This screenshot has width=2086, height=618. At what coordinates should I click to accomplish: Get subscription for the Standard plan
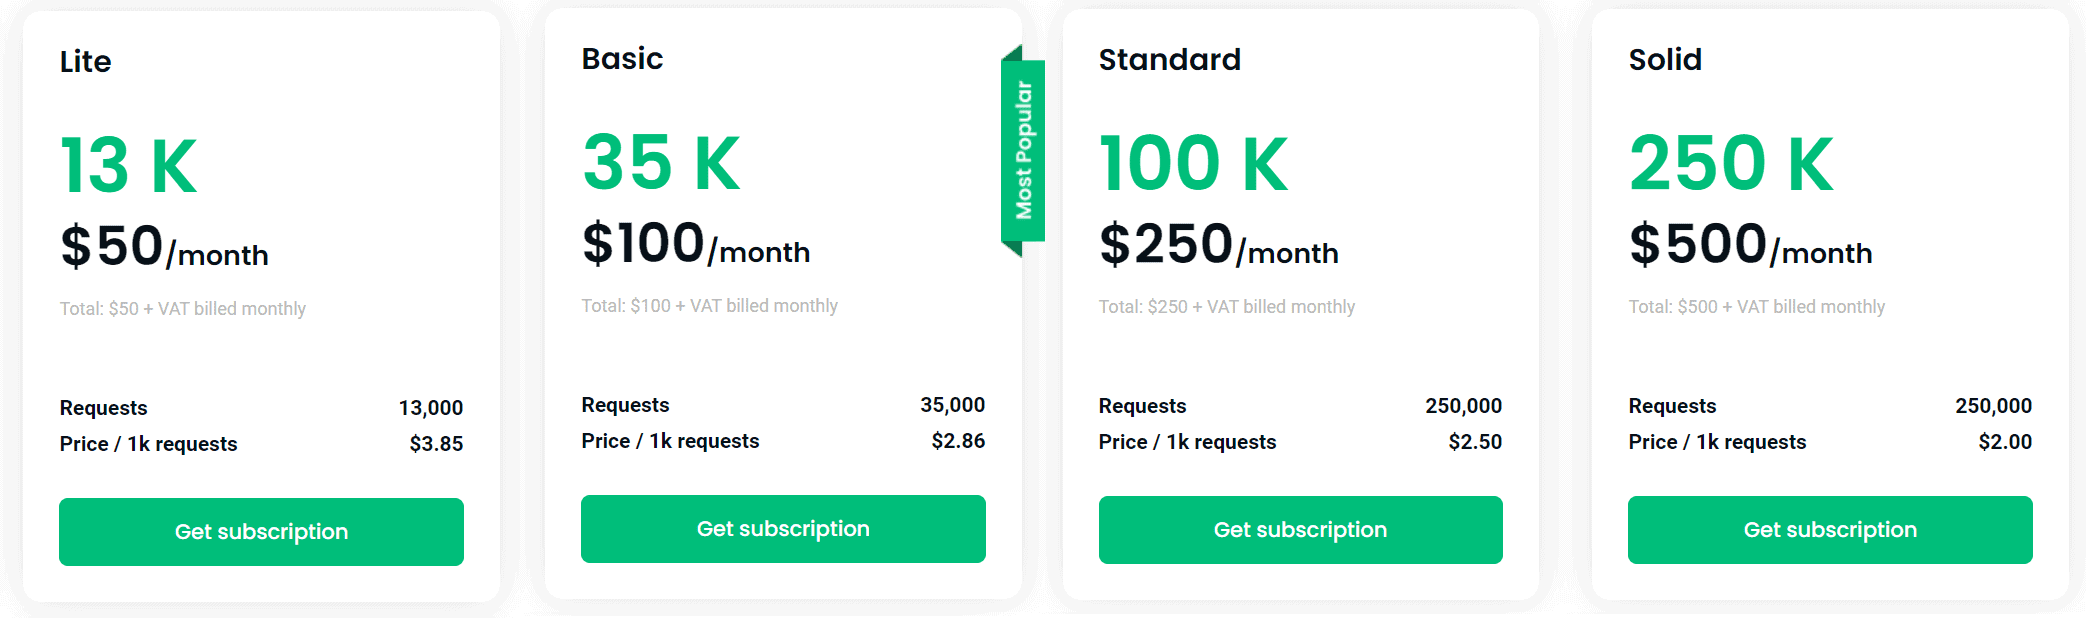pos(1300,530)
